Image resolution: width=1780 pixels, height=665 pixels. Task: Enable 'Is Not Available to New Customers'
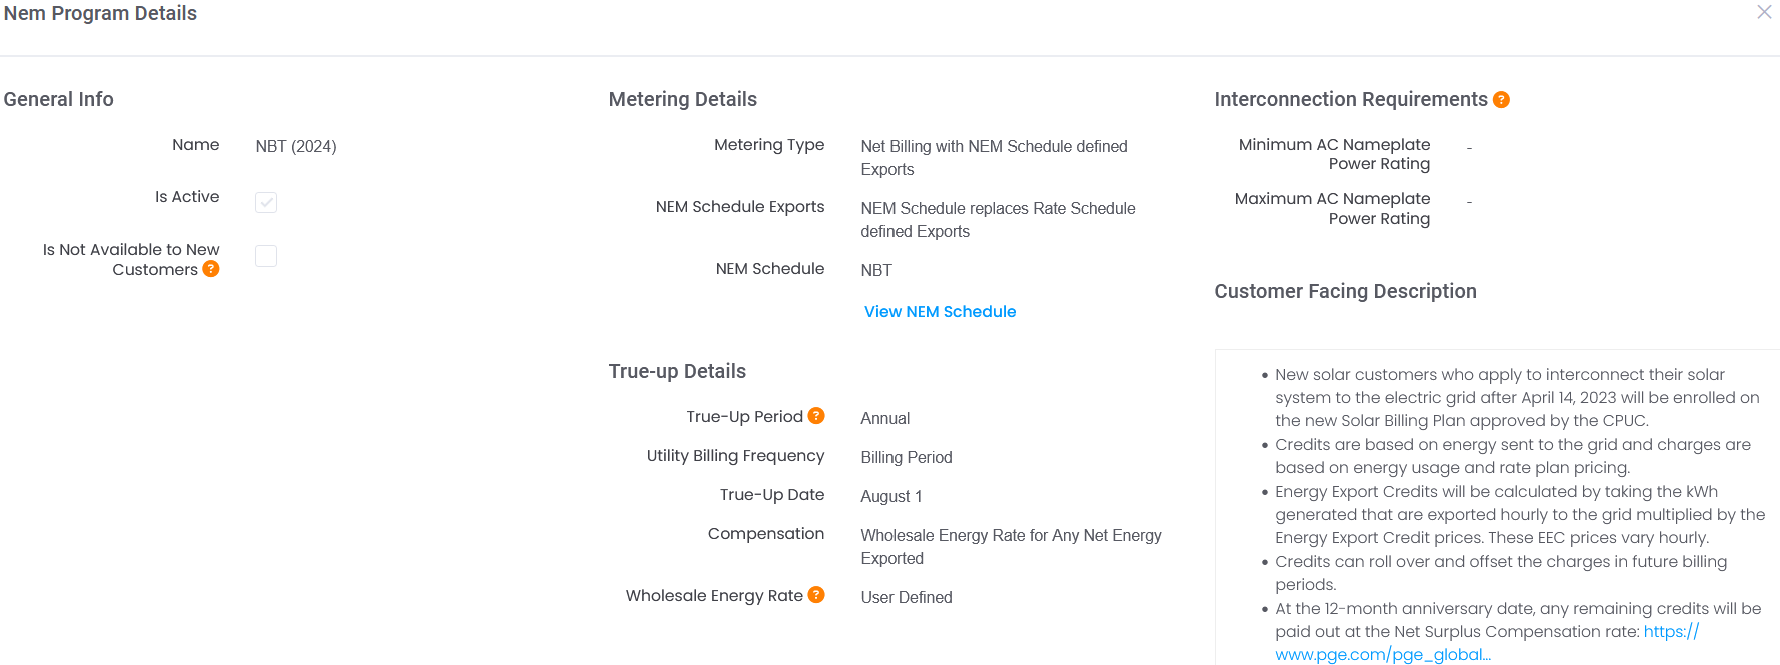[265, 255]
